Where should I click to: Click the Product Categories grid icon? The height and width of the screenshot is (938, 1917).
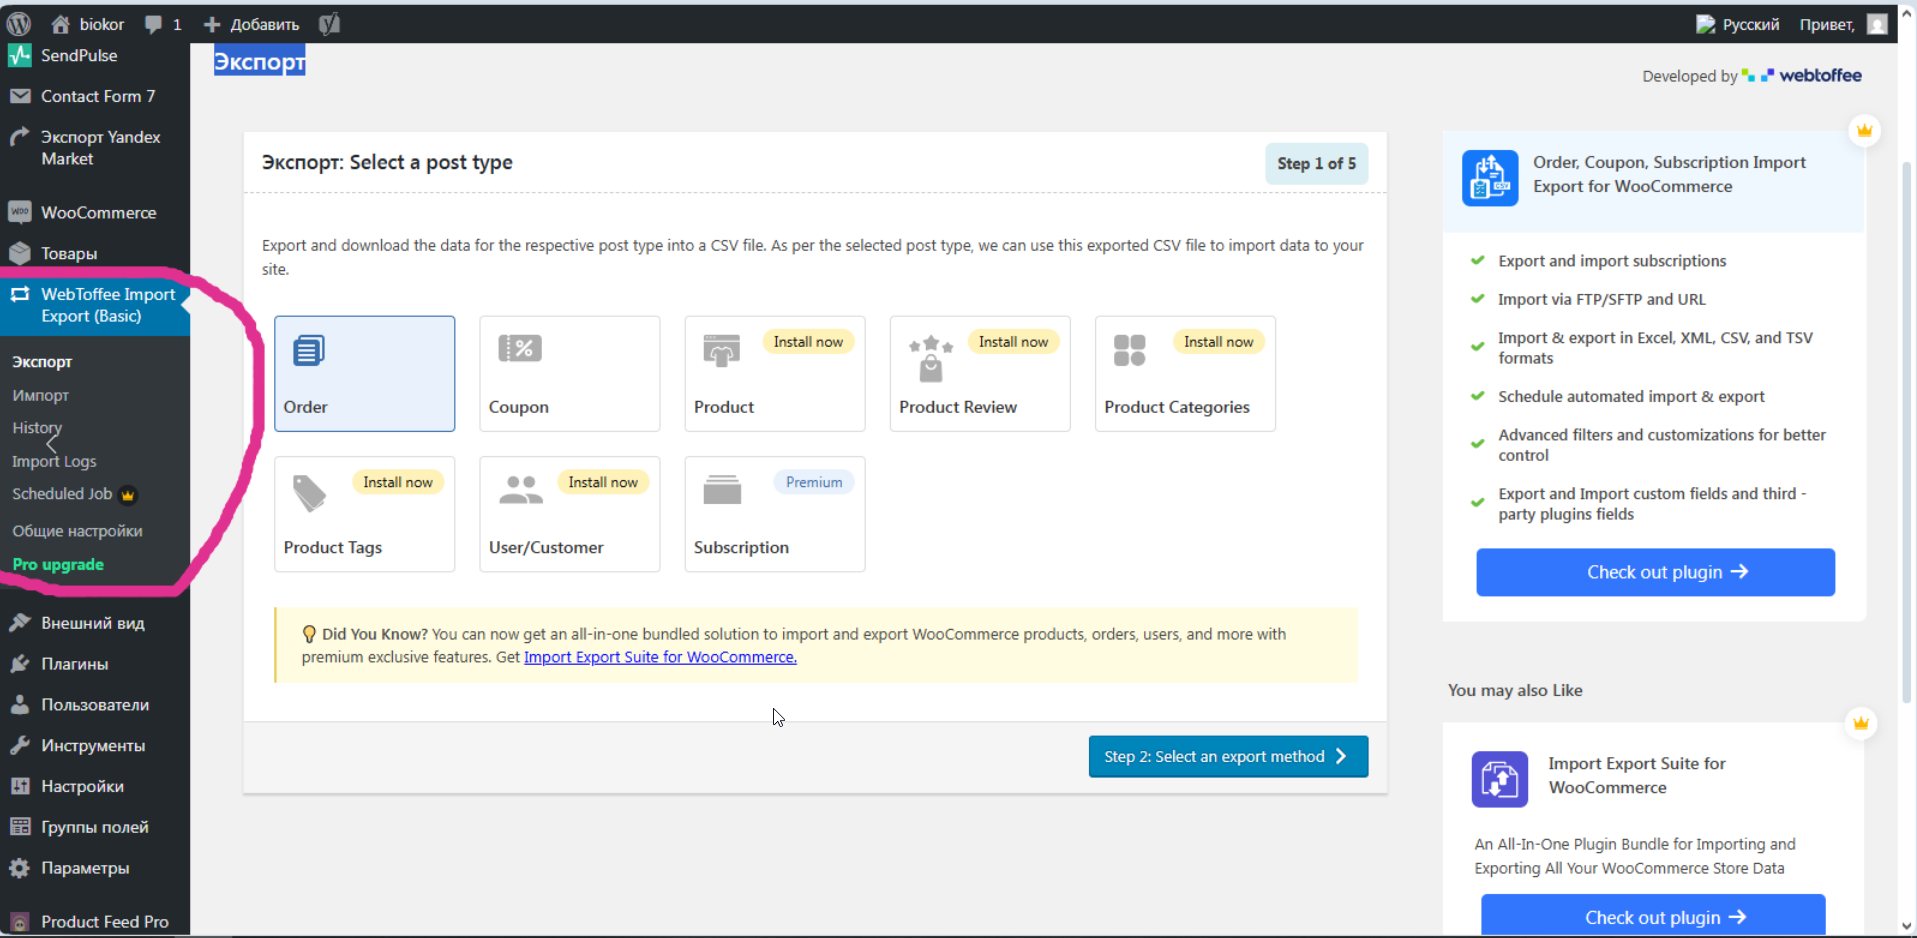click(1129, 351)
